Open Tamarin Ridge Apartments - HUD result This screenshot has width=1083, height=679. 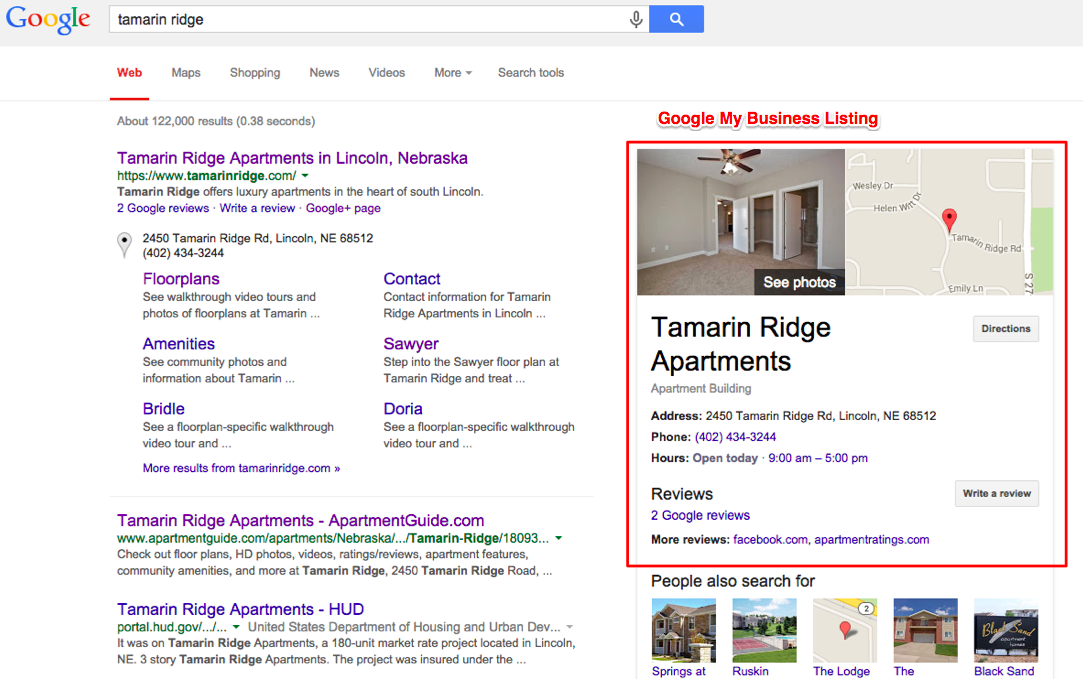click(x=240, y=610)
